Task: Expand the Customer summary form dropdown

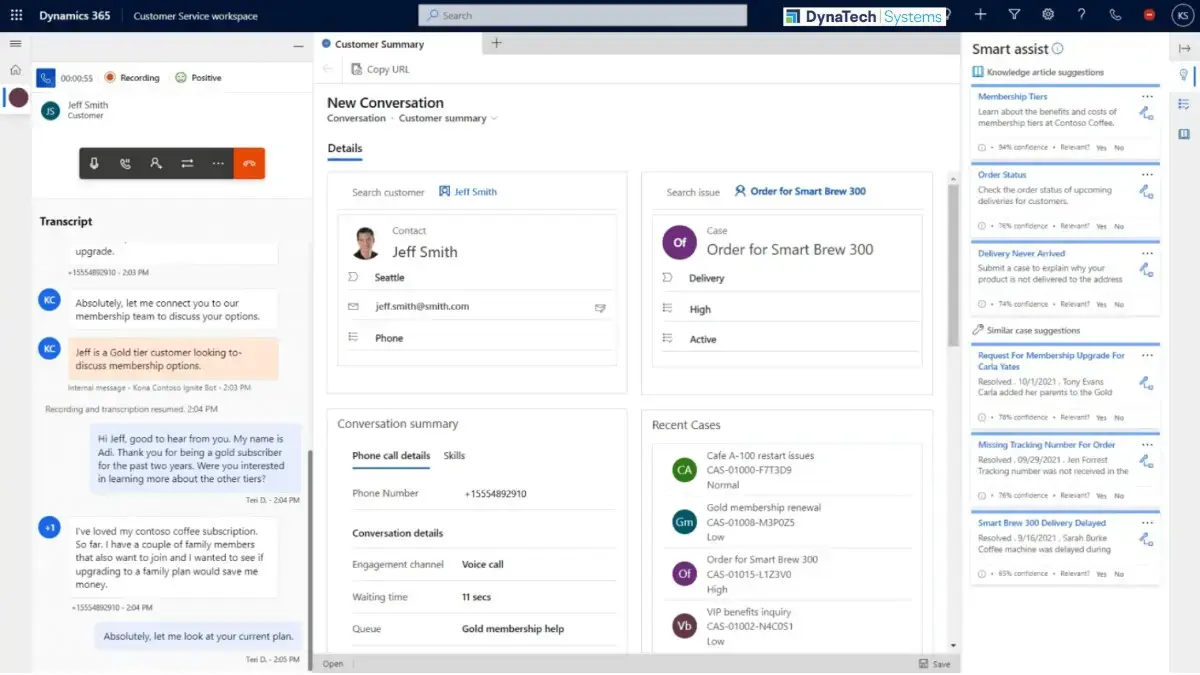Action: pyautogui.click(x=494, y=118)
